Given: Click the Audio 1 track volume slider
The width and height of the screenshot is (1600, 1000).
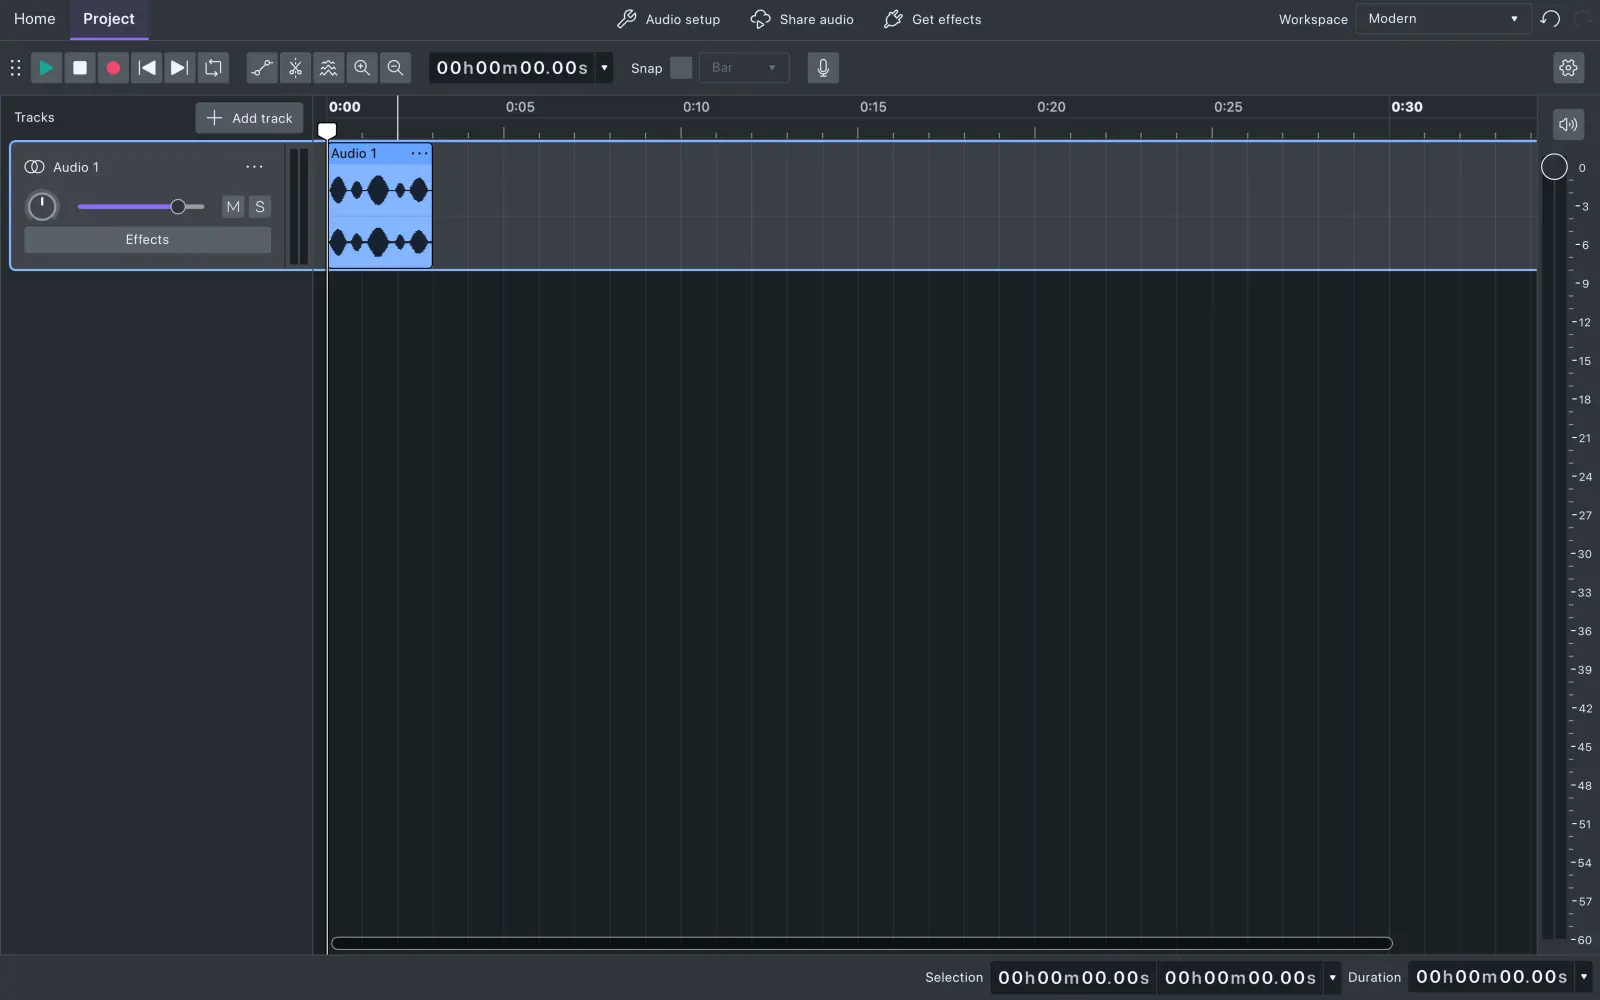Looking at the screenshot, I should click(141, 207).
